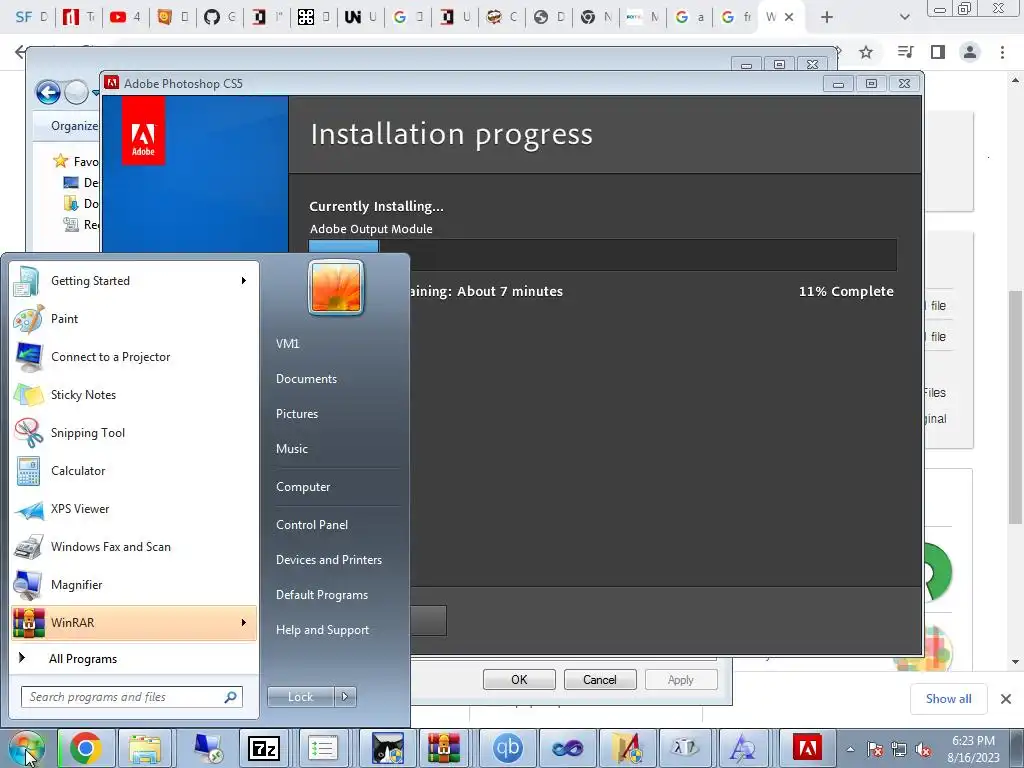The image size is (1024, 768).
Task: Click 'Adobe Output Module' text
Action: [371, 229]
